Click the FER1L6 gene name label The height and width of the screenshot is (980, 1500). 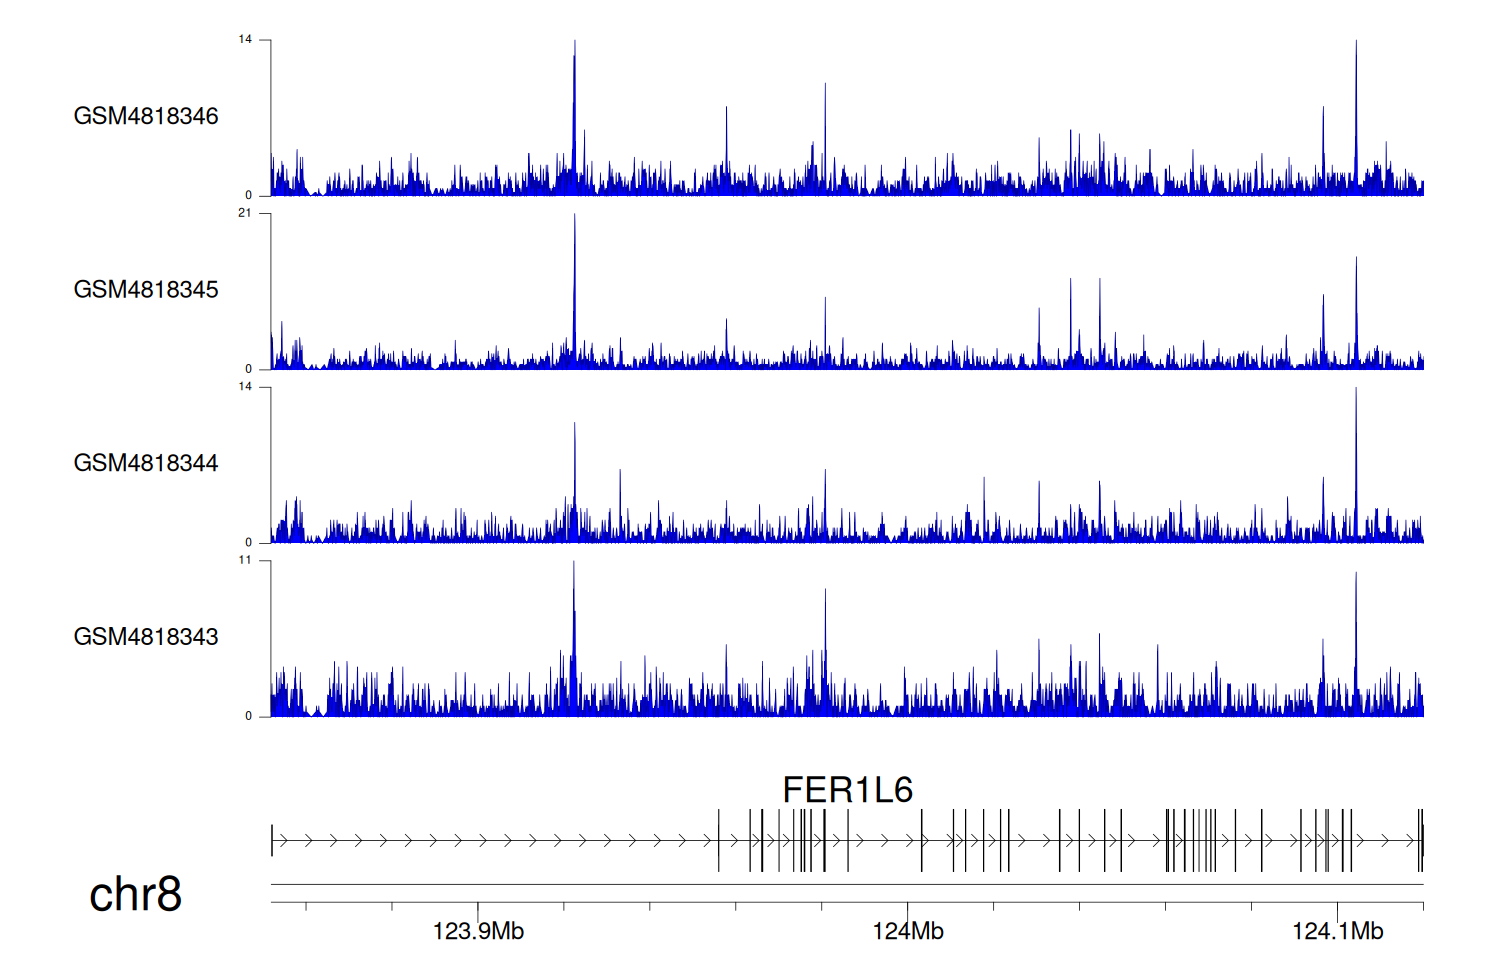click(x=847, y=790)
